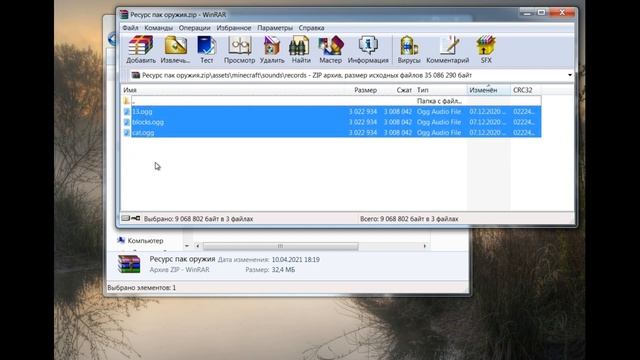The width and height of the screenshot is (640, 360).
Task: Open the Избранное menu
Action: click(x=234, y=28)
